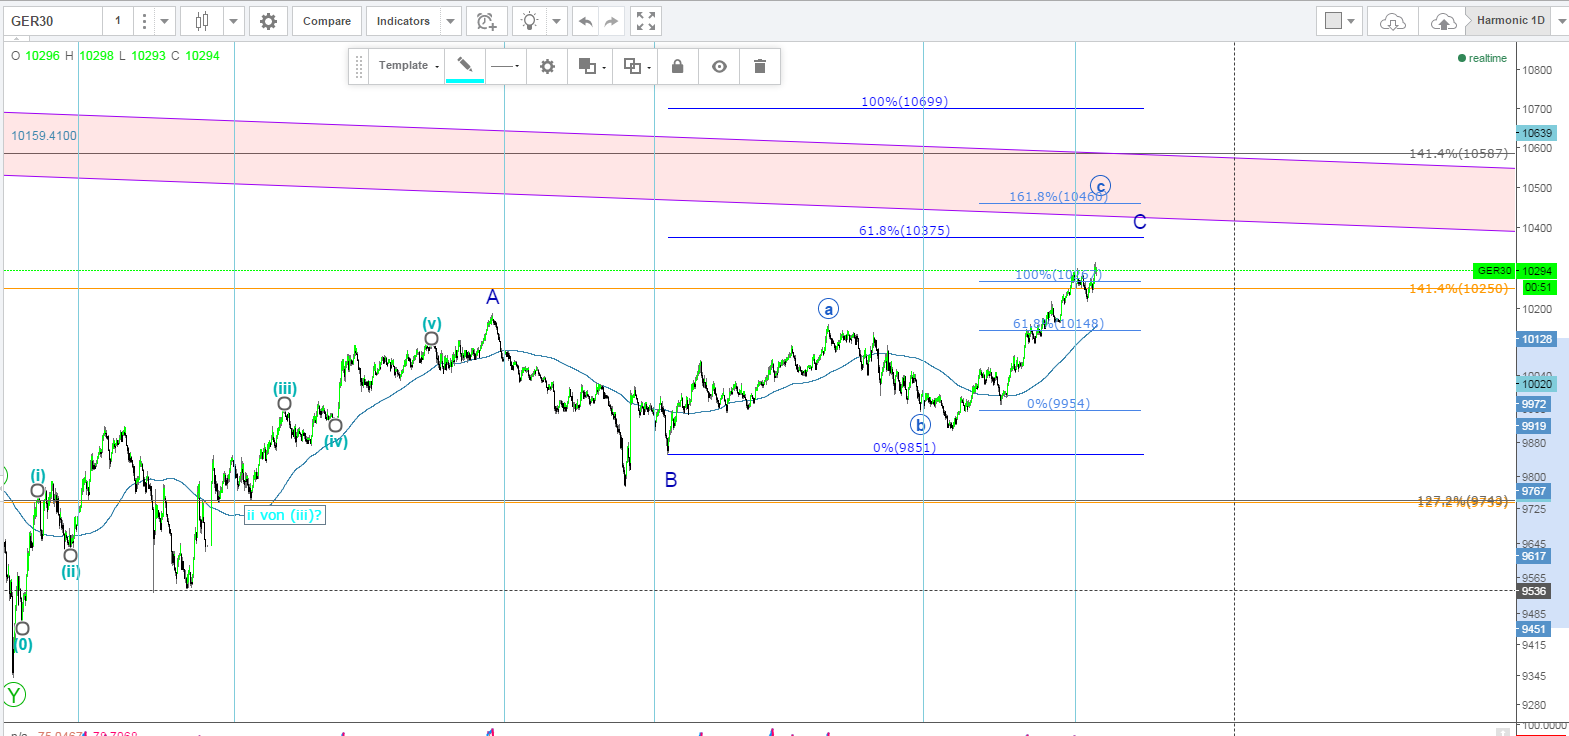Expand the Harmonic 1D layout dropdown arrow

point(1559,21)
